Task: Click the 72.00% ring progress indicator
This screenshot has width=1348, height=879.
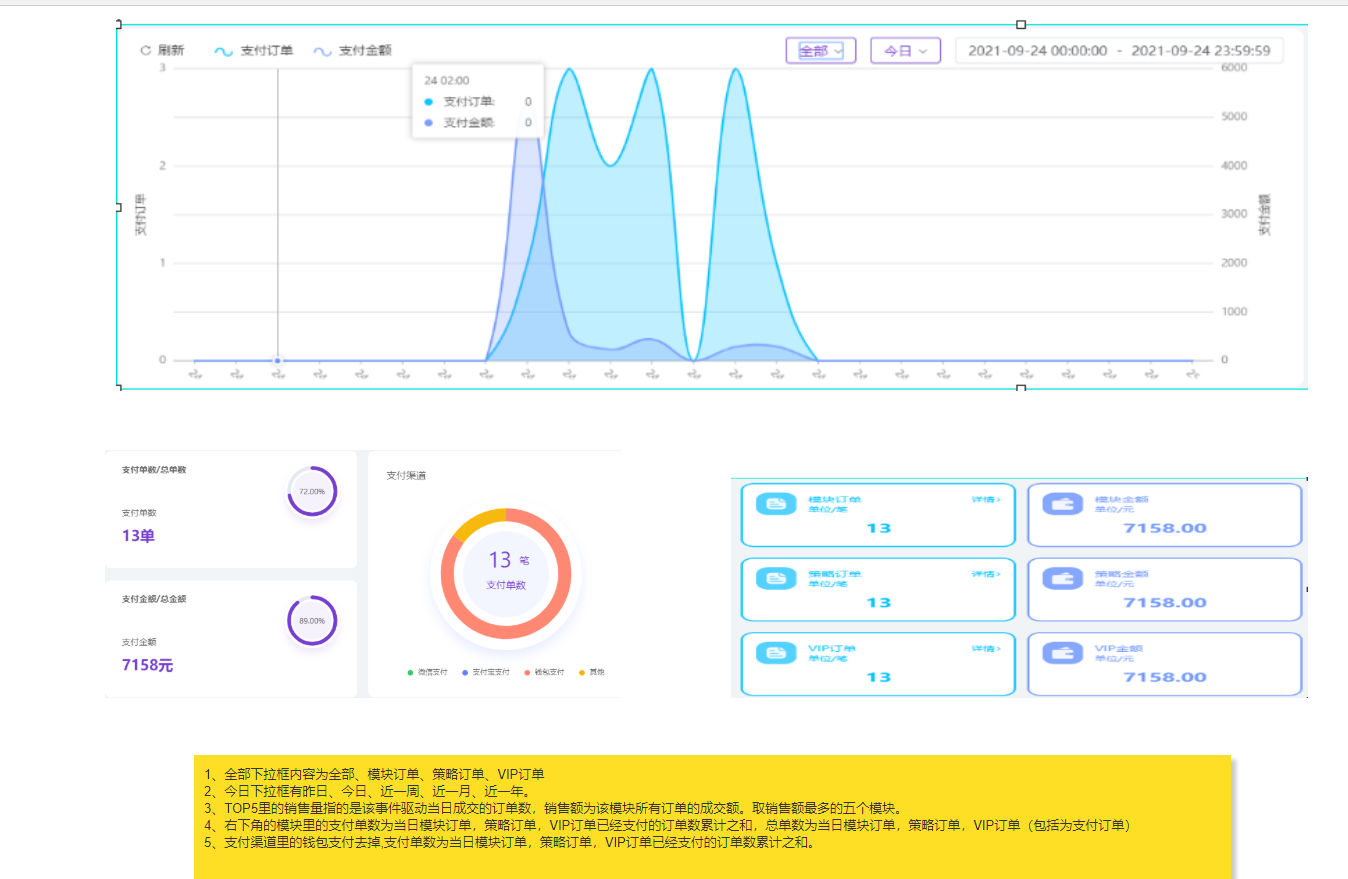Action: (x=312, y=491)
